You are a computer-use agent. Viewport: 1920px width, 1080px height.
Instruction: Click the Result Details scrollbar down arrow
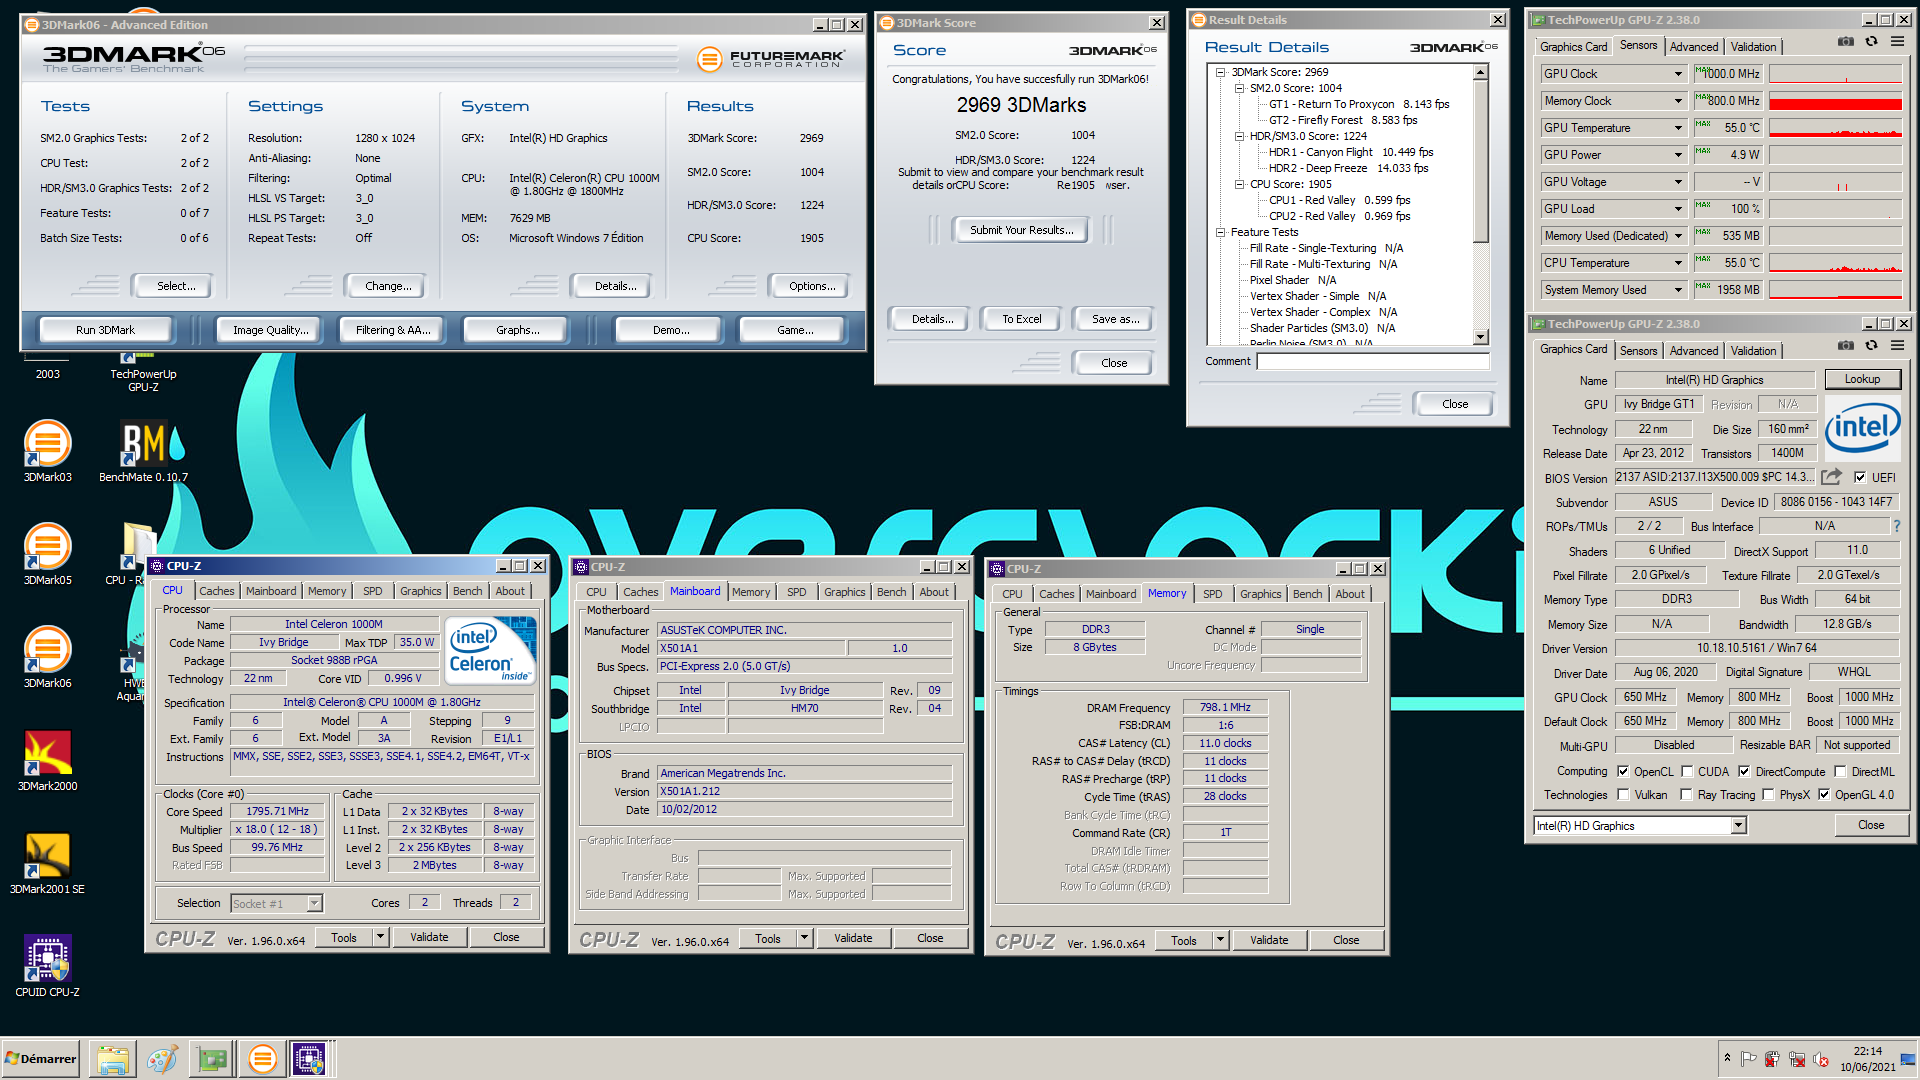(x=1481, y=337)
